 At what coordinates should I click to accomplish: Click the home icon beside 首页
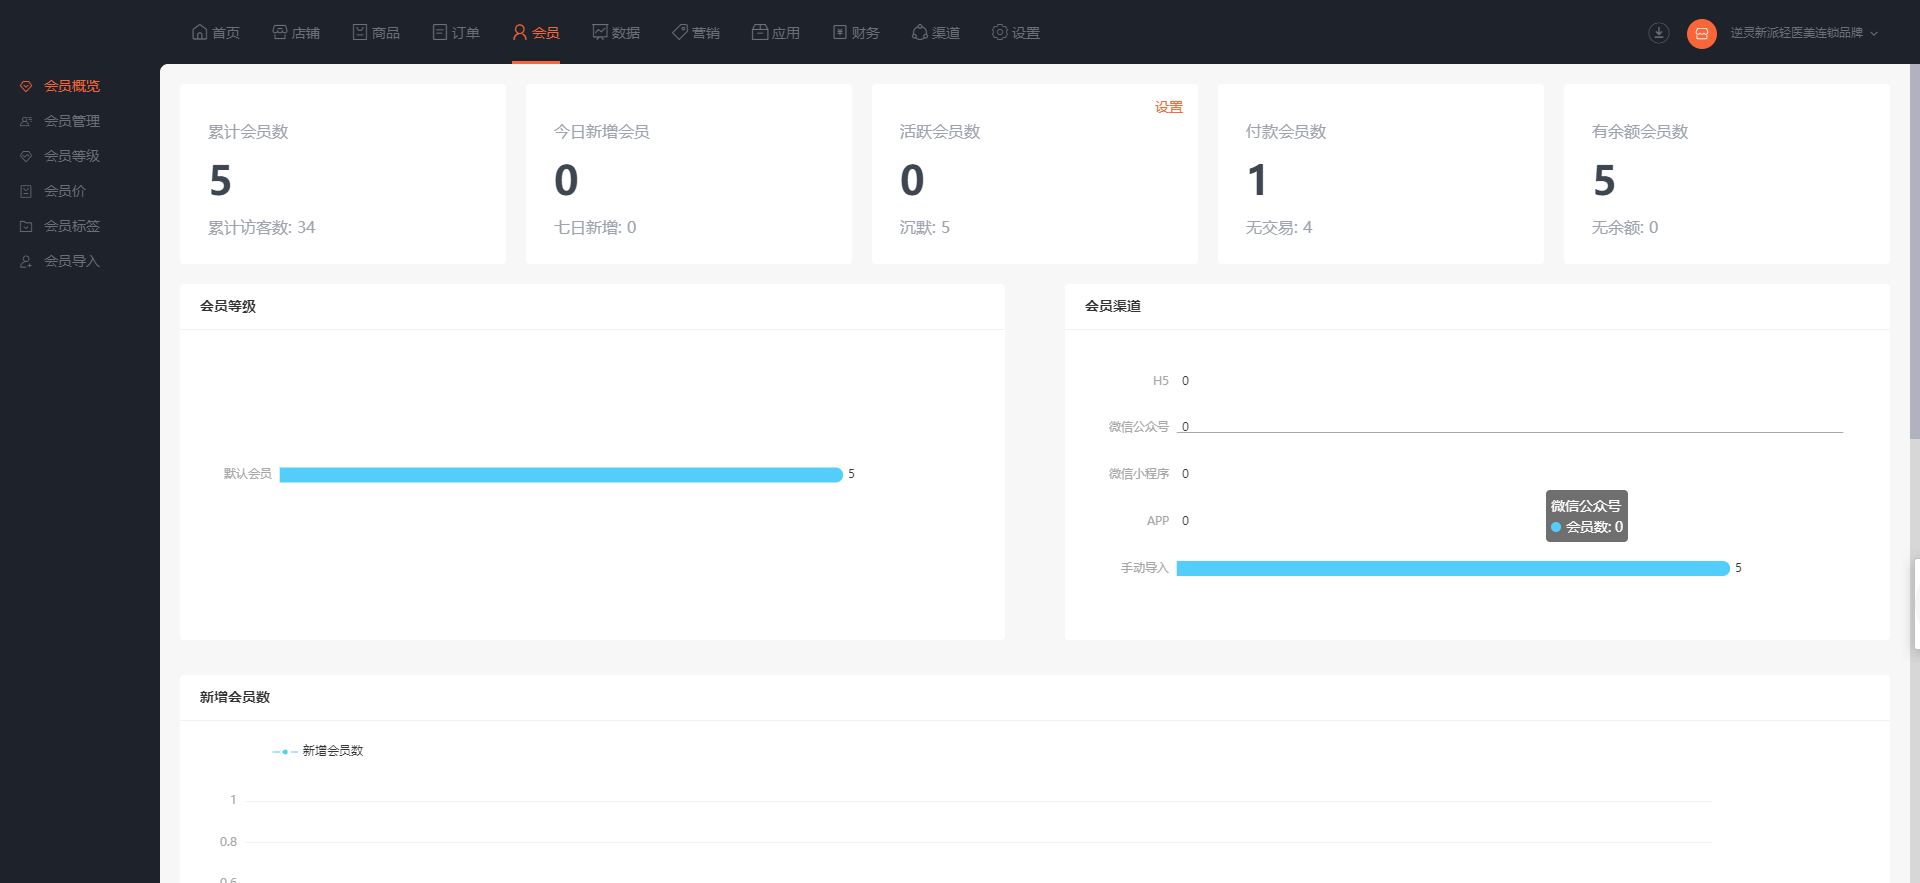click(x=199, y=32)
